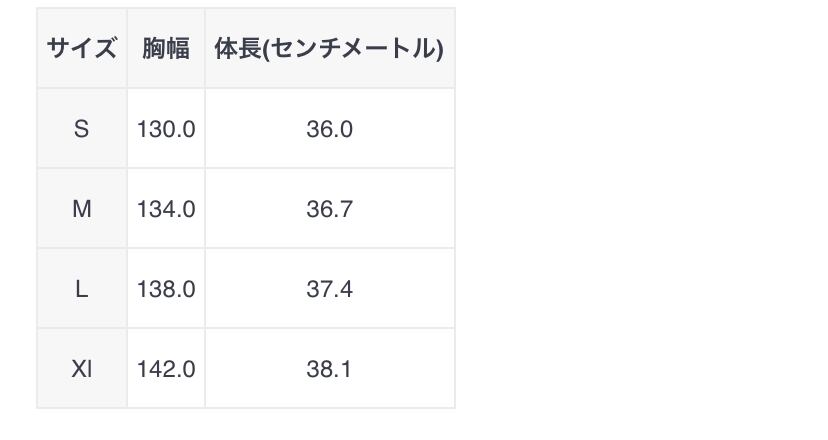Viewport: 828px width, 440px height.
Task: Click the 134.0 chest width value
Action: 166,209
